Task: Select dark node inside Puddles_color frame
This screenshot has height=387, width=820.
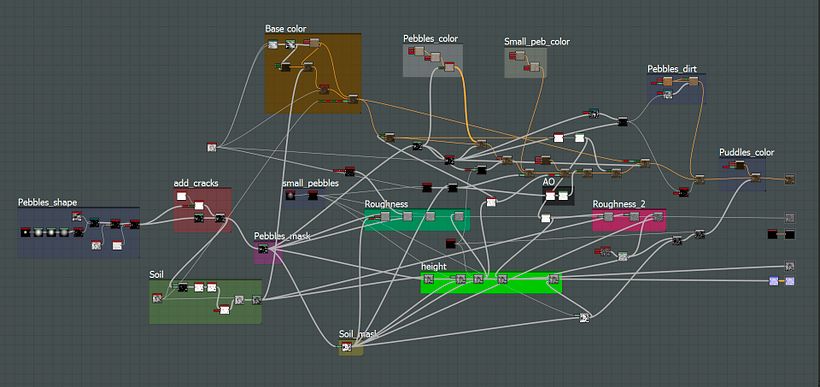Action: click(739, 165)
